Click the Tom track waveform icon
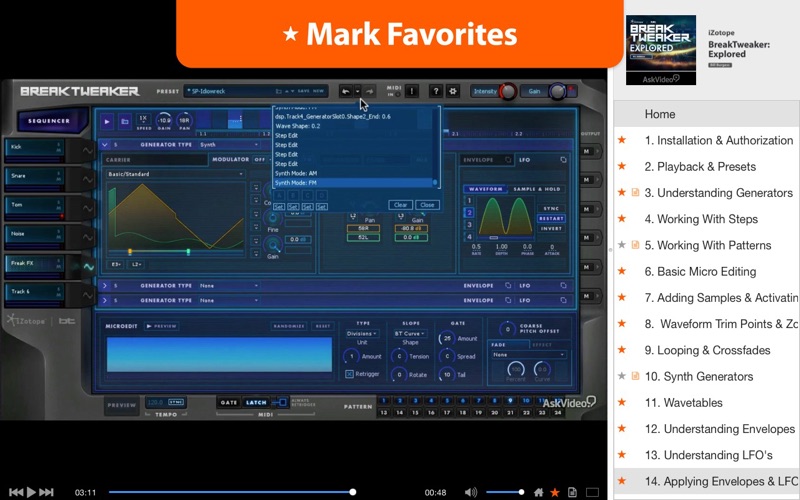 pos(88,209)
